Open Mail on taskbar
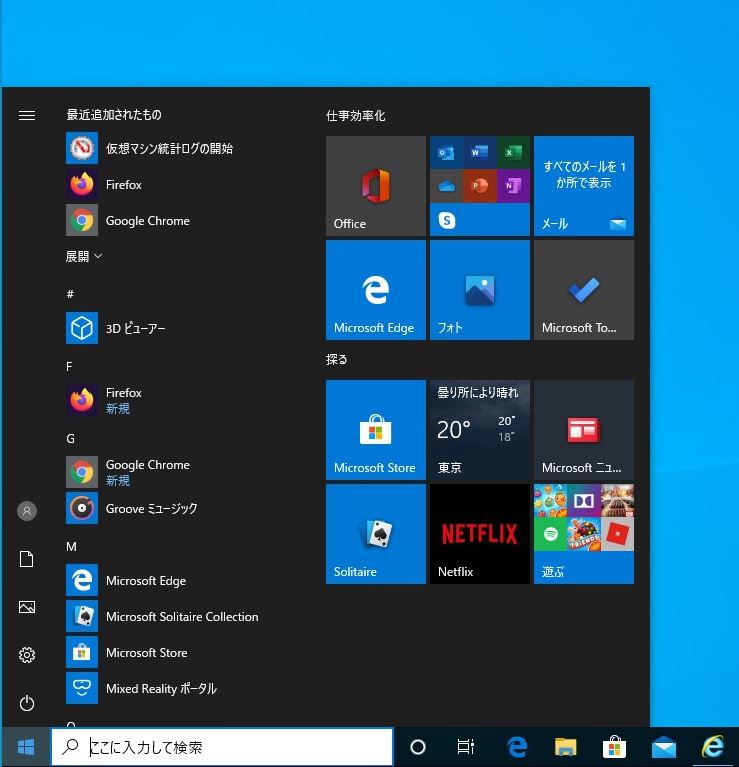 [x=664, y=747]
